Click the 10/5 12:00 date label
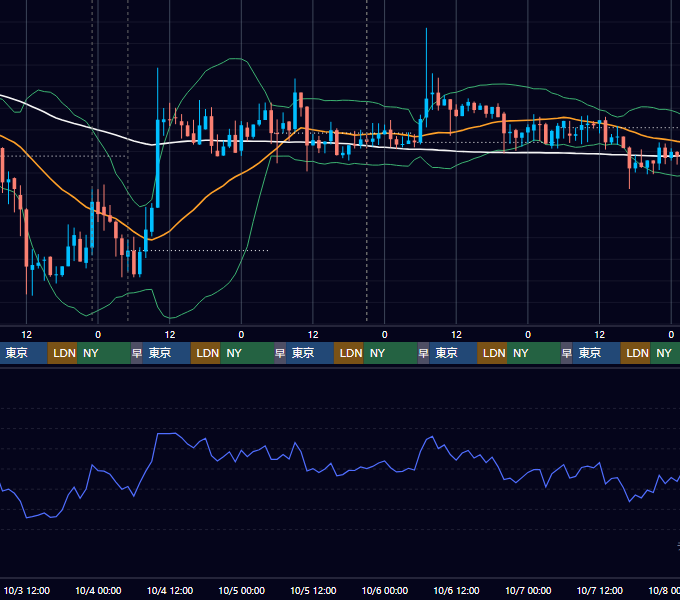The image size is (680, 600). point(313,590)
